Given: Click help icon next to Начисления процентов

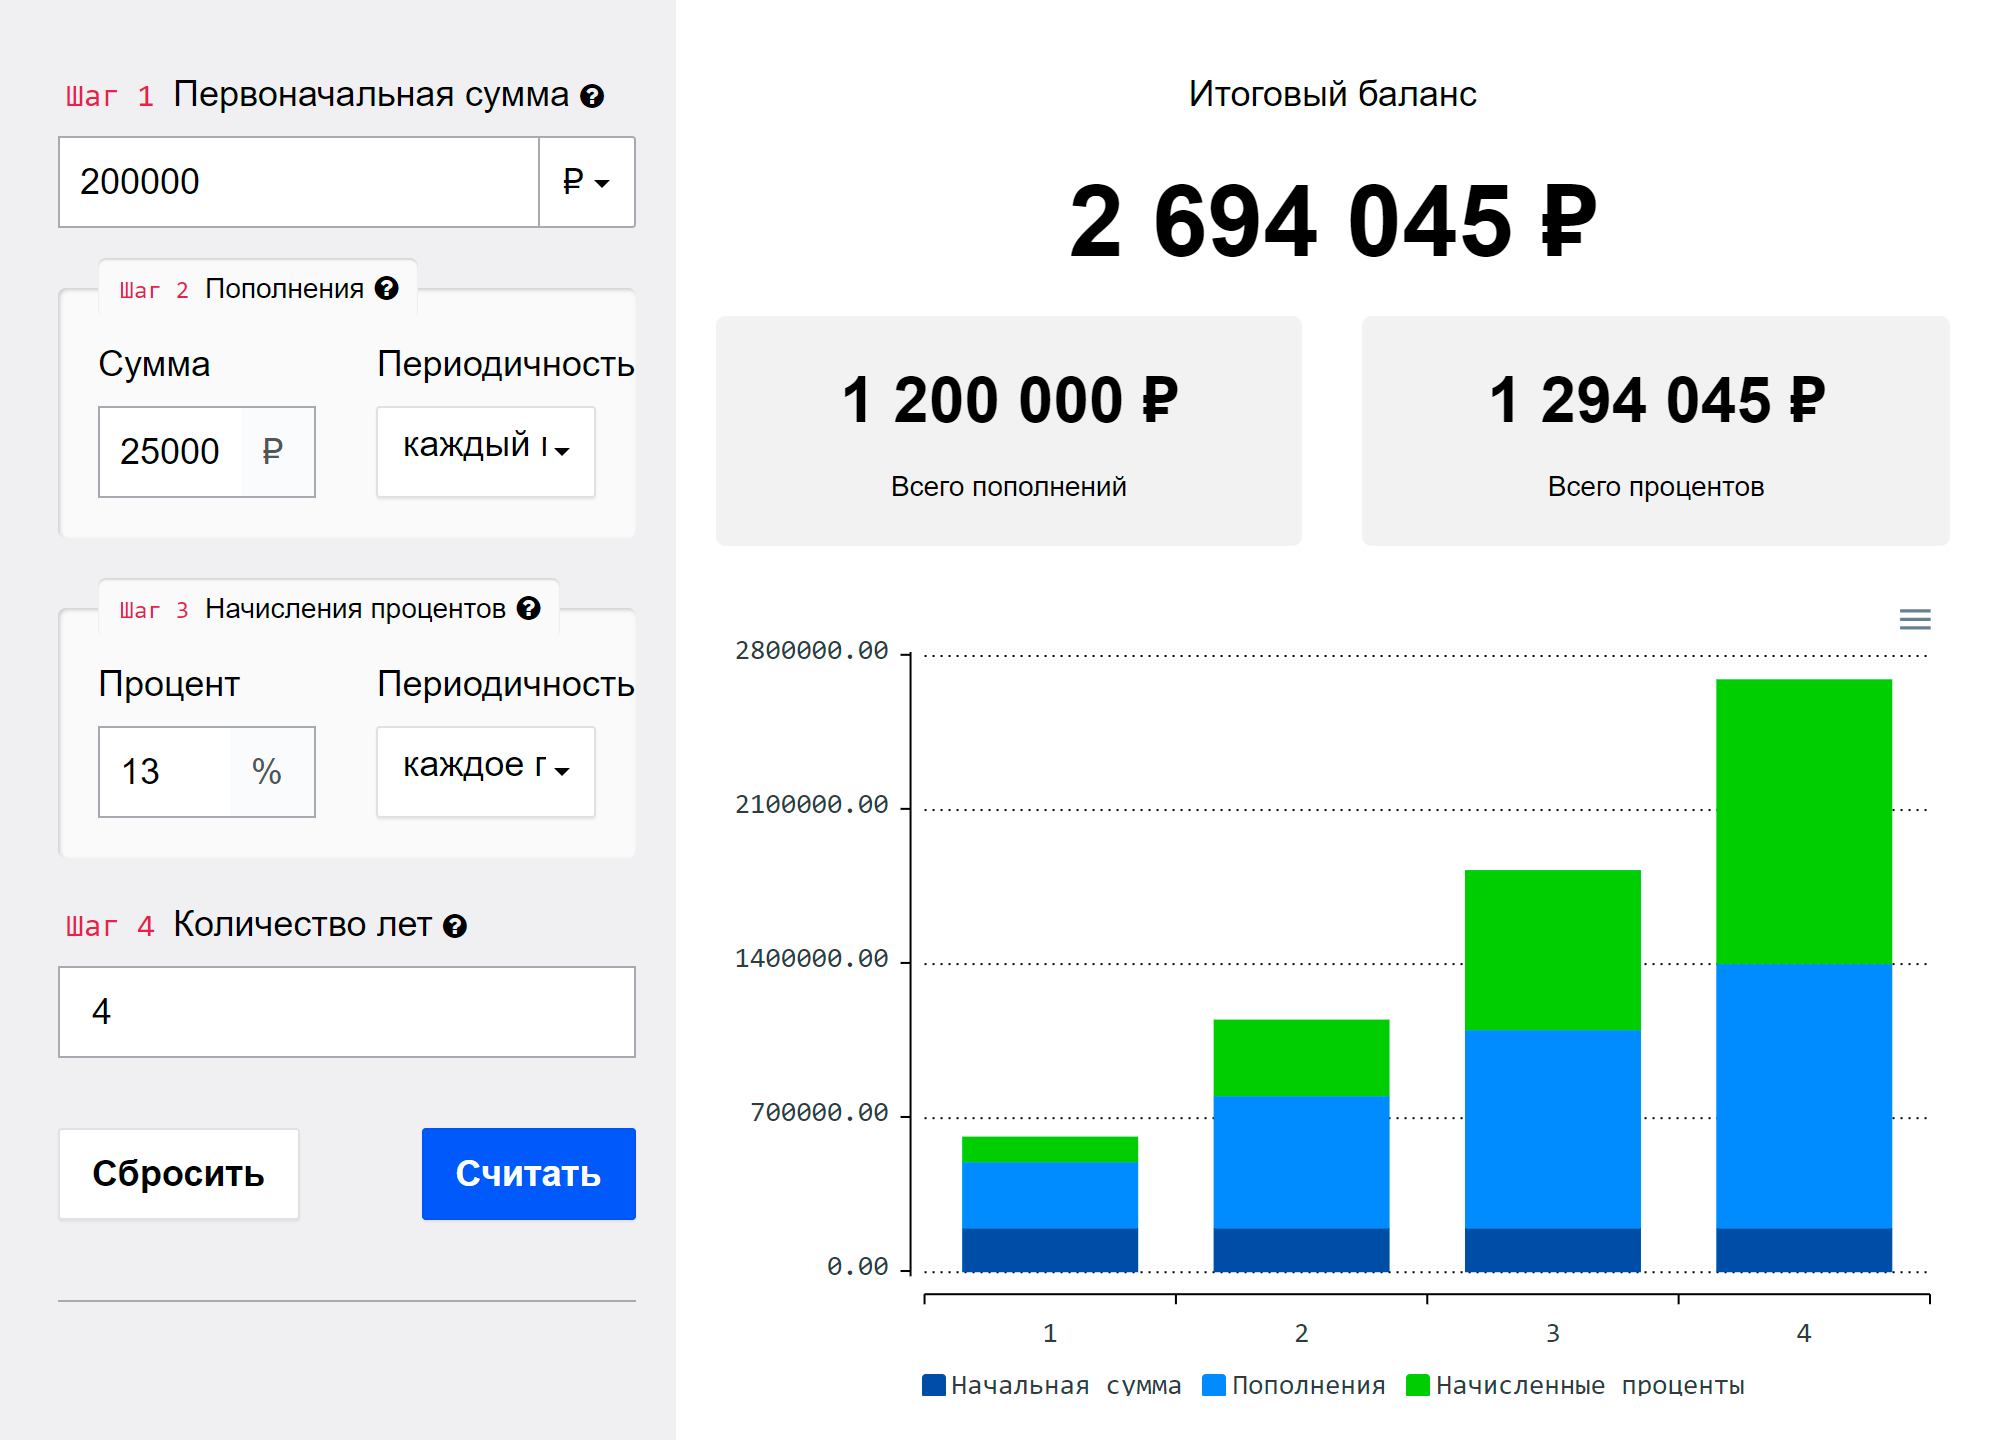Looking at the screenshot, I should [529, 608].
